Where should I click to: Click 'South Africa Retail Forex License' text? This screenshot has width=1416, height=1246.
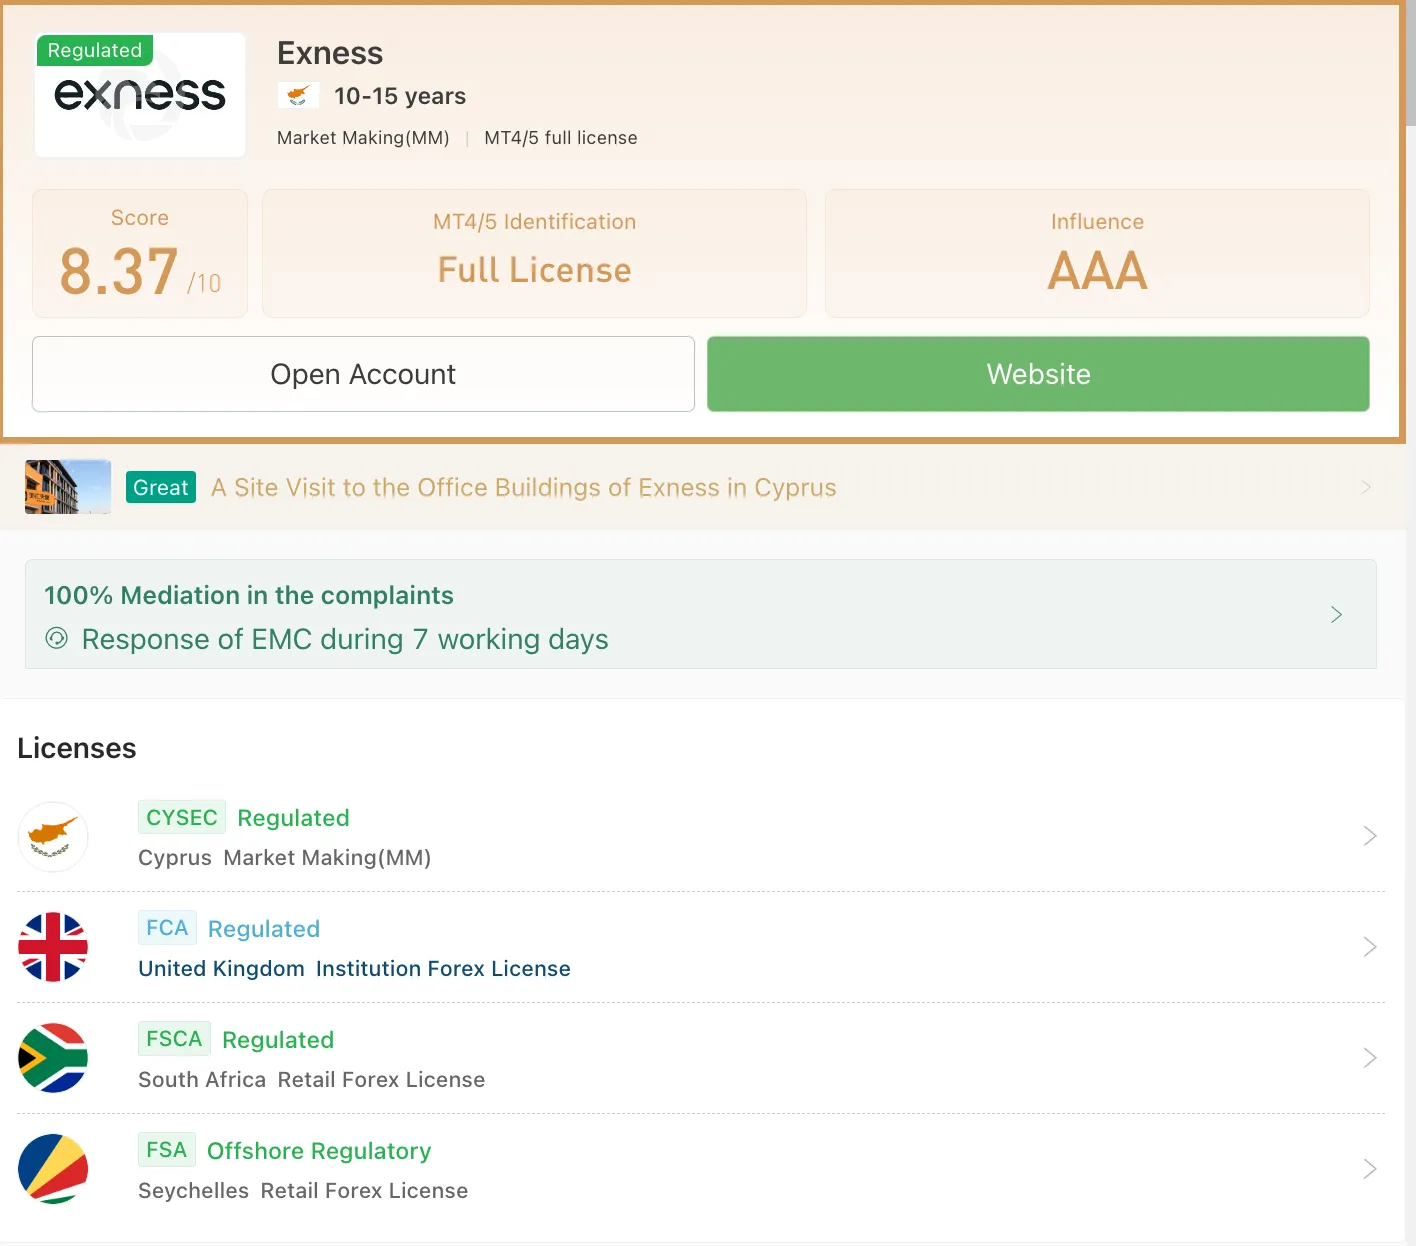pyautogui.click(x=311, y=1080)
